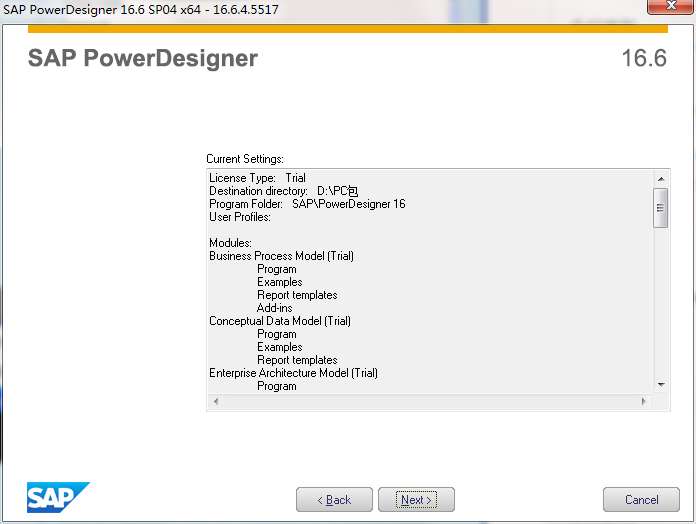Select the 'Destination directory' line

(283, 191)
